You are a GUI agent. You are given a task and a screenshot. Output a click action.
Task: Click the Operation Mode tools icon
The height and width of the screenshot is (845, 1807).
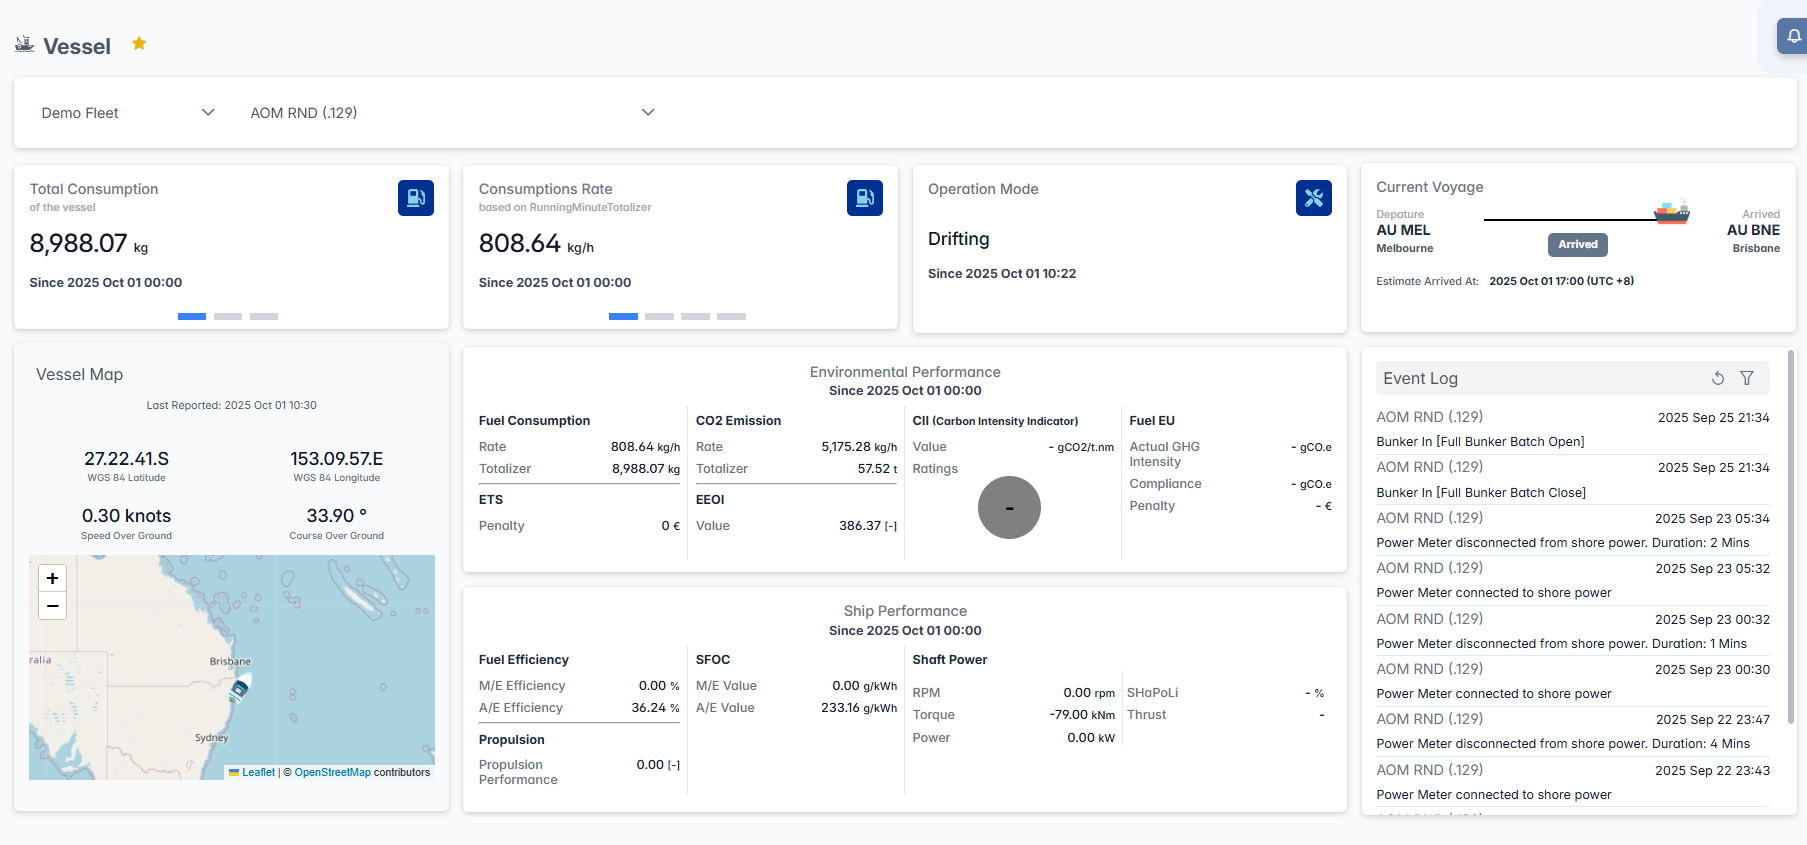click(x=1313, y=198)
